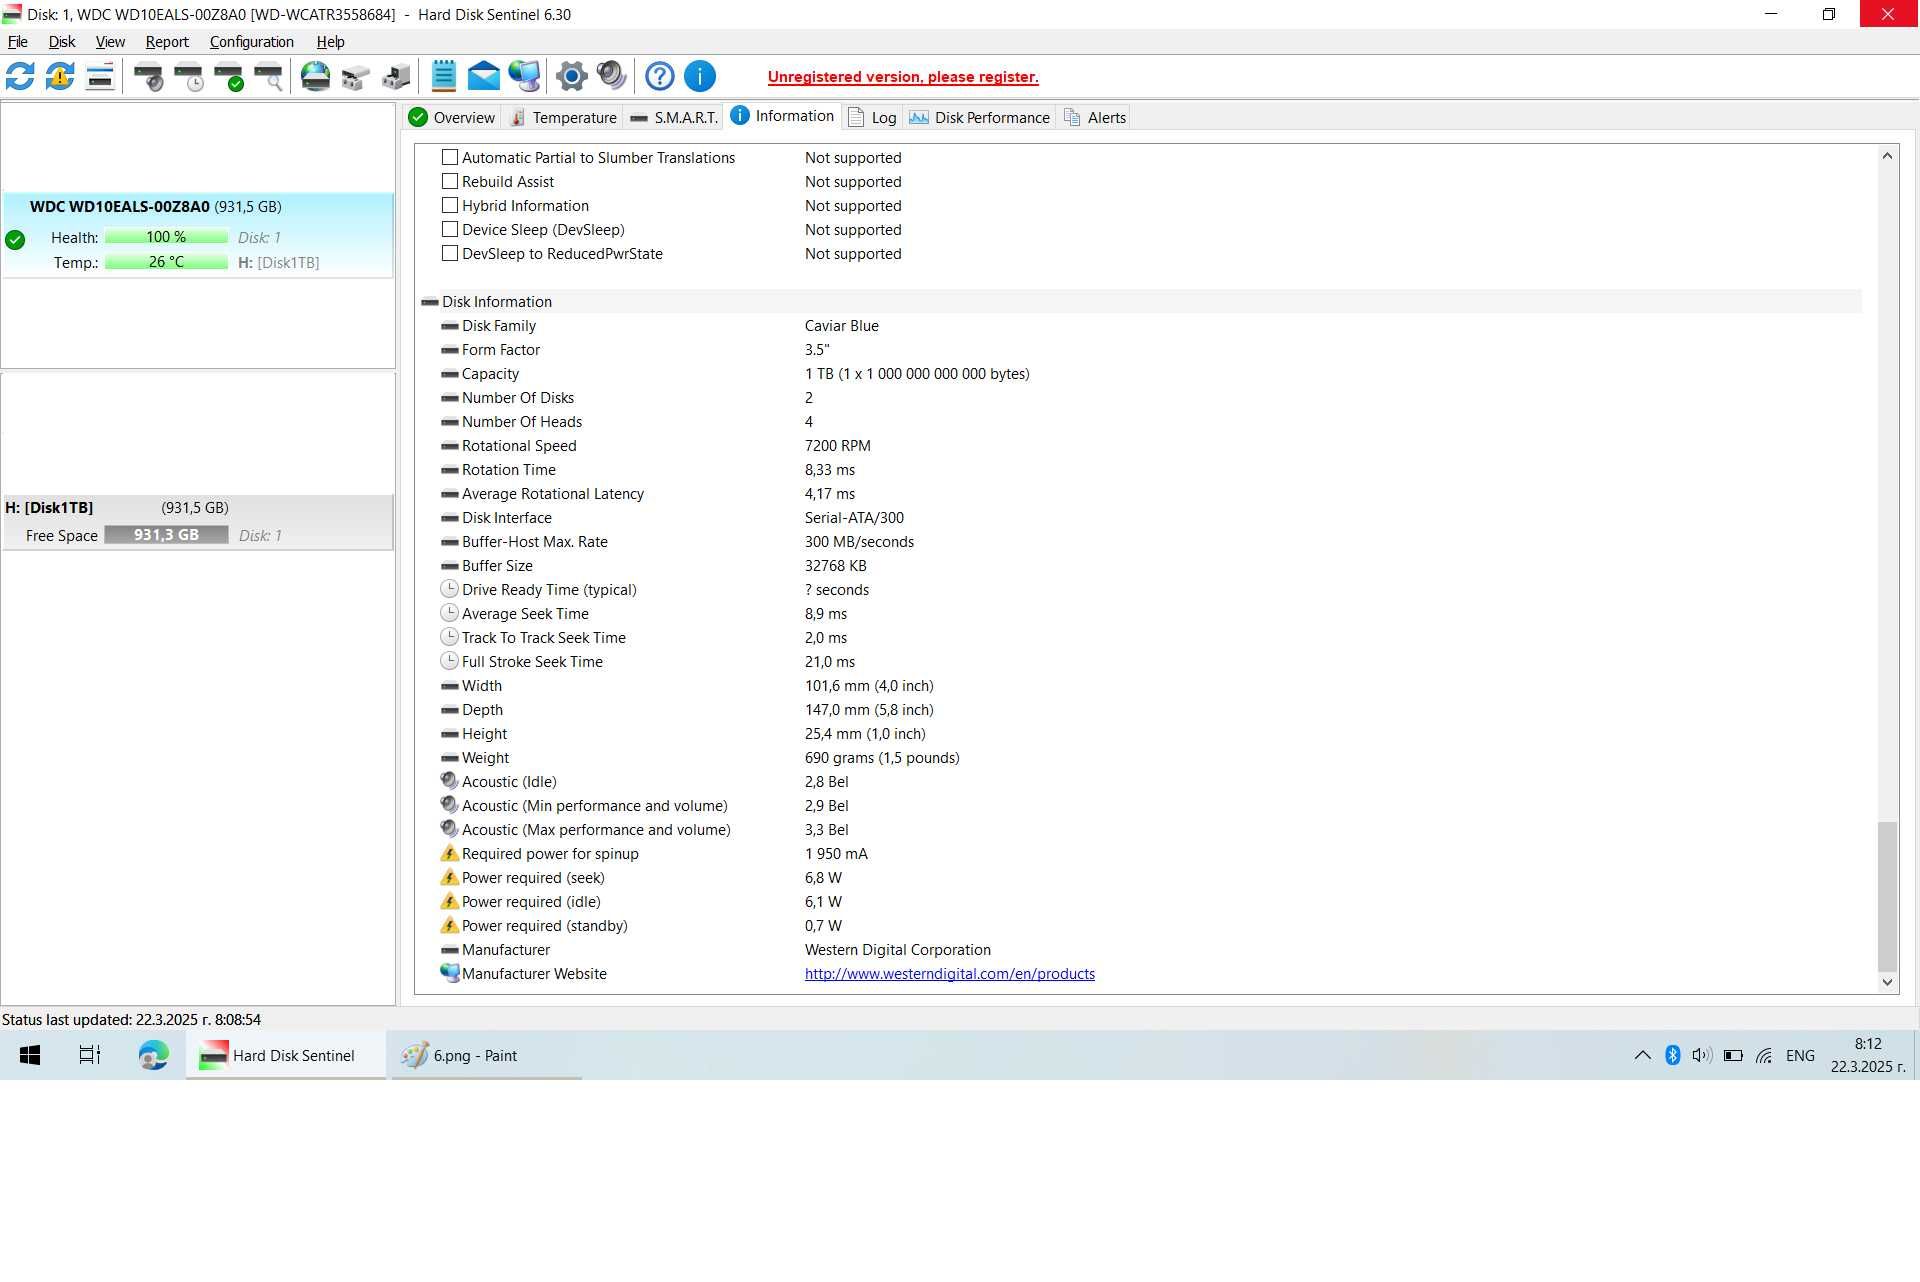Viewport: 1920px width, 1282px height.
Task: Open the blue notepad report icon
Action: point(443,76)
